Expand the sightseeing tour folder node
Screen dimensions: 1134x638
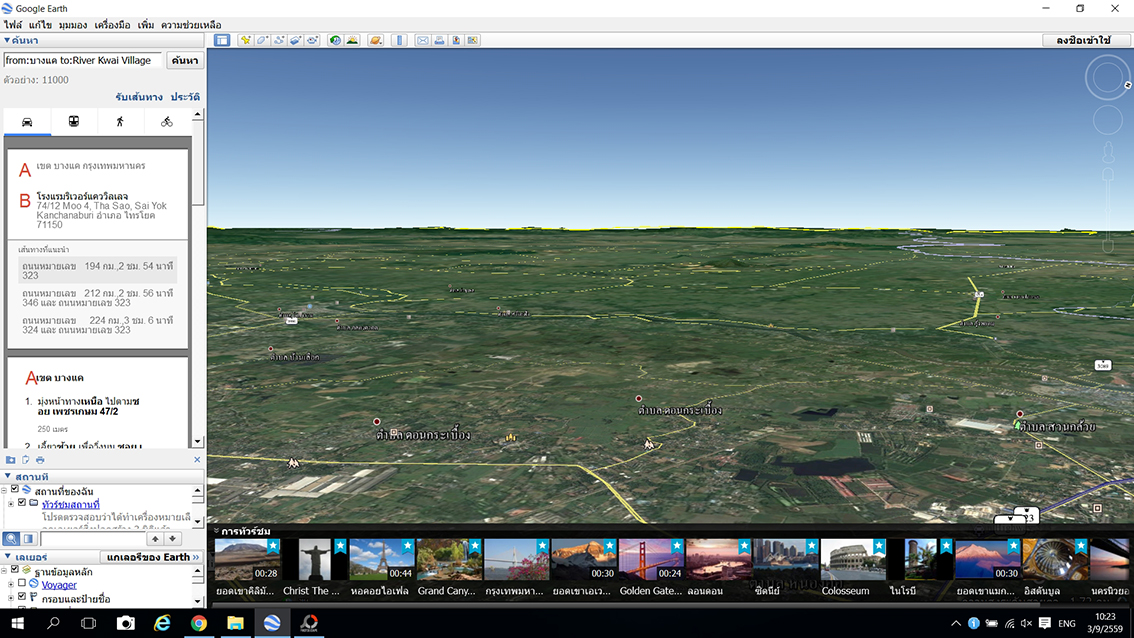pyautogui.click(x=11, y=503)
